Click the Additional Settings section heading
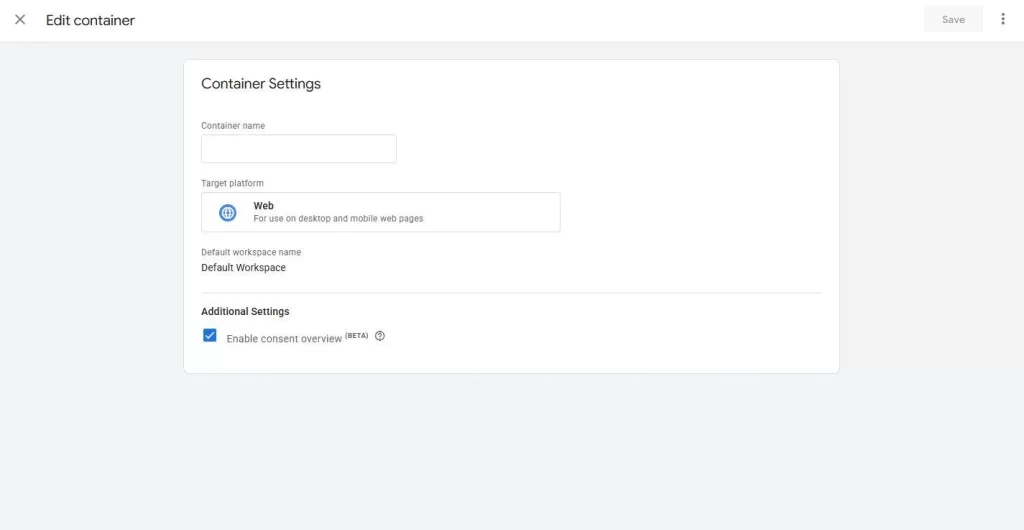Viewport: 1024px width, 530px height. pyautogui.click(x=245, y=312)
